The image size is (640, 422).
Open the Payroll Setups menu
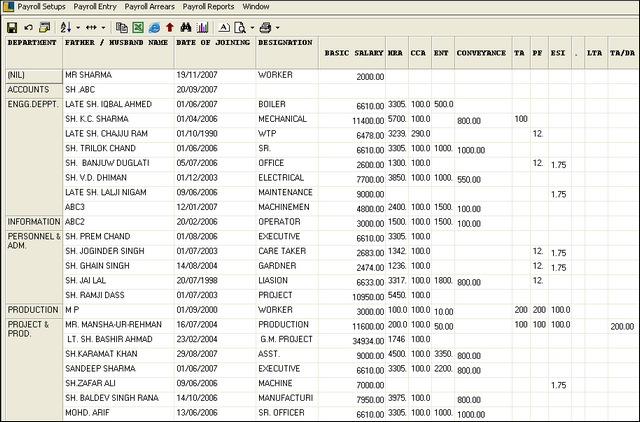coord(41,7)
